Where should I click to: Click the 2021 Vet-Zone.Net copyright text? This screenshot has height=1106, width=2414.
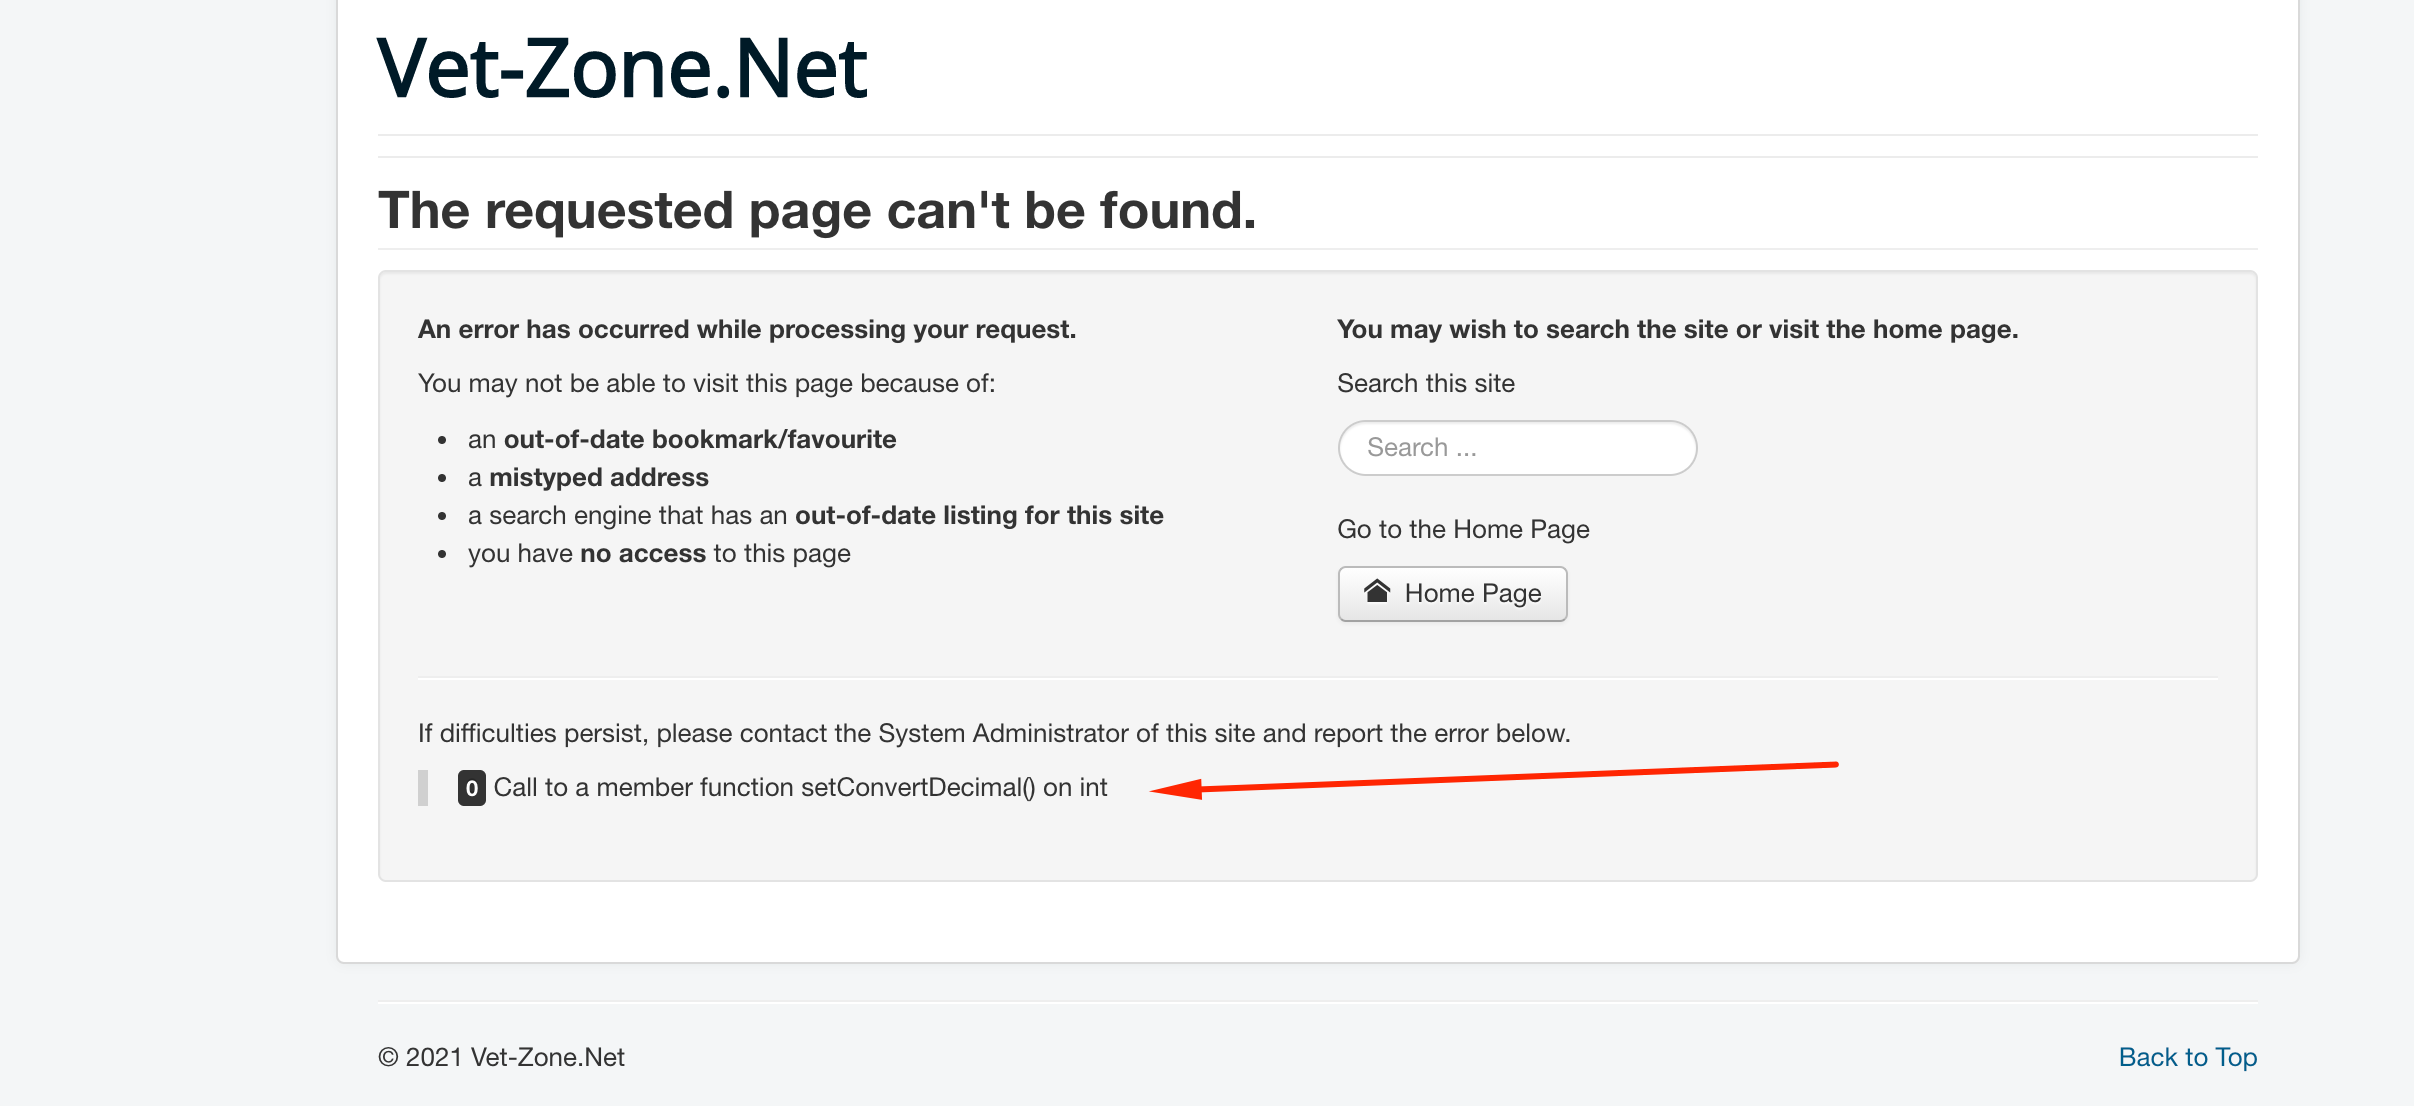[501, 1057]
